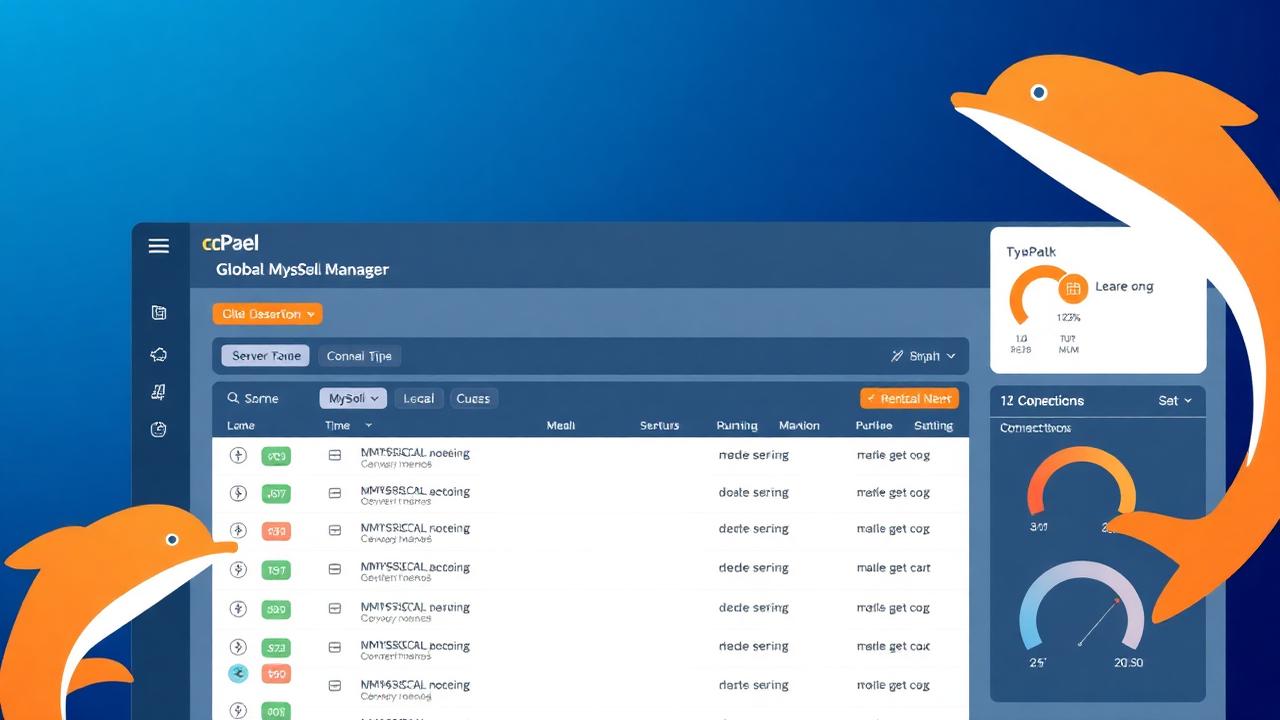
Task: Click the card icon in the first table row
Action: tap(335, 455)
